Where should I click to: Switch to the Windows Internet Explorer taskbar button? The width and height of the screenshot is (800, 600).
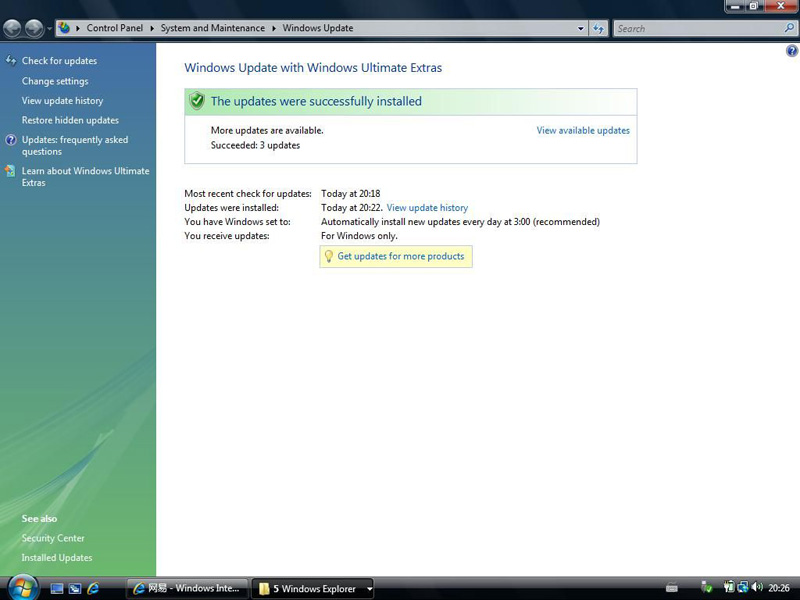(187, 588)
